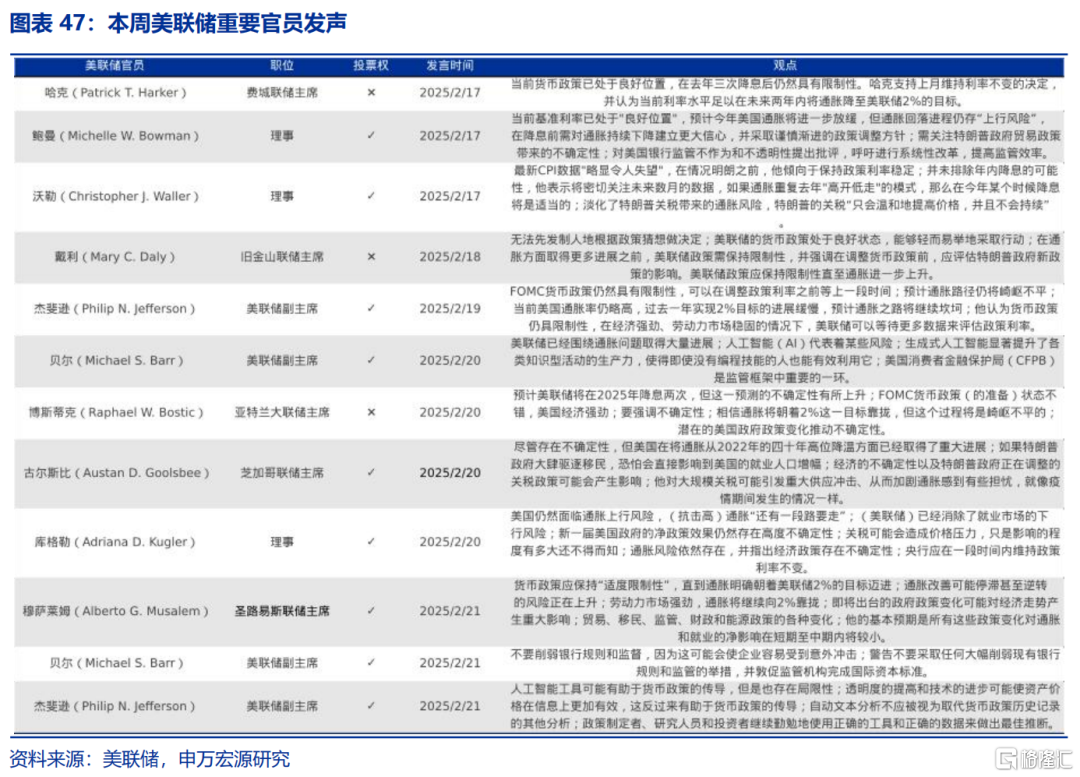This screenshot has height=777, width=1080.
Task: Click Kugler's viewpoint starting "美国仍然面临通胀上行风险"
Action: coord(785,542)
